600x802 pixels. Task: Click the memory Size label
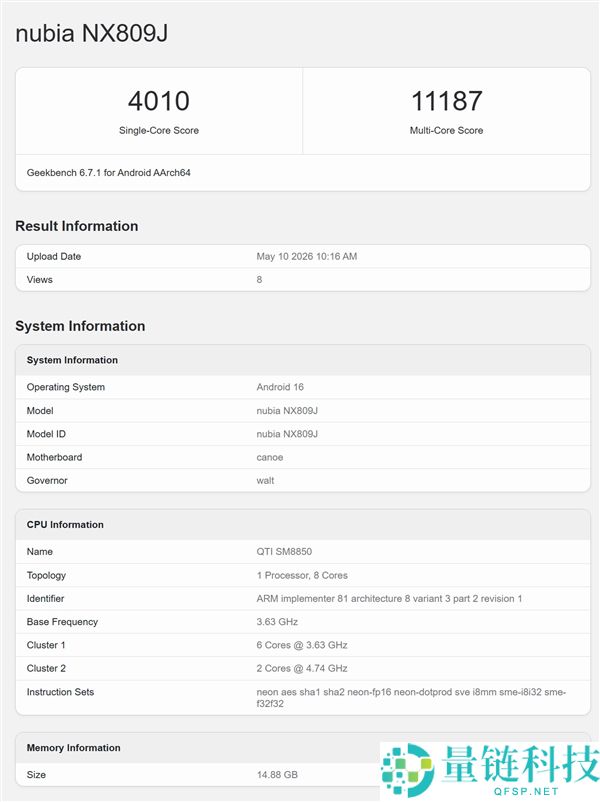(x=36, y=775)
